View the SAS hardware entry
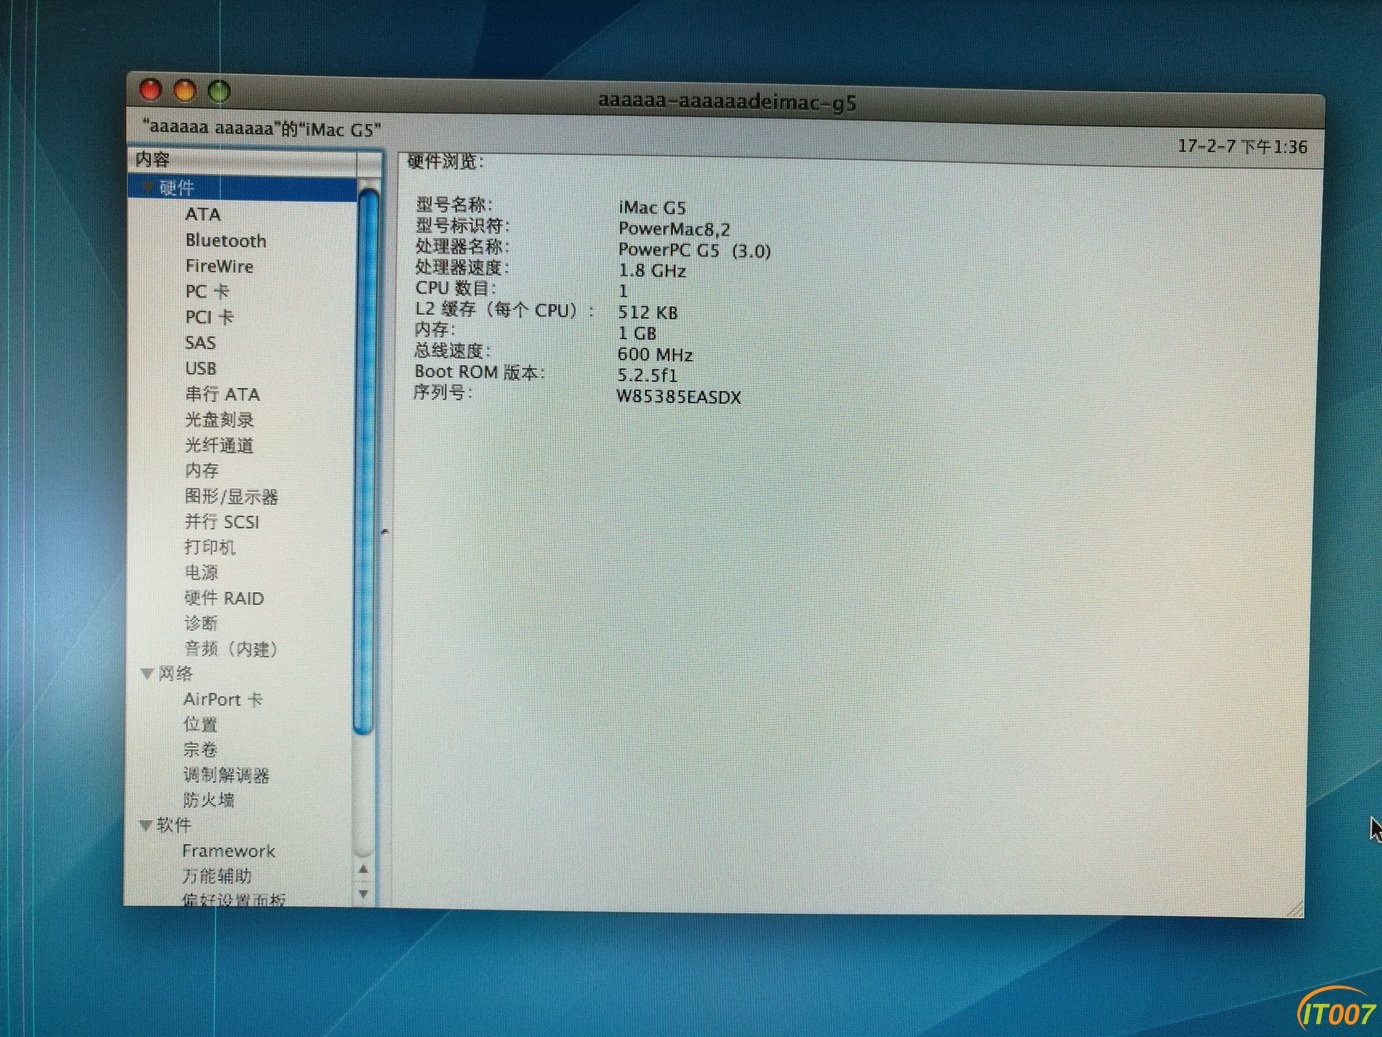 point(200,343)
